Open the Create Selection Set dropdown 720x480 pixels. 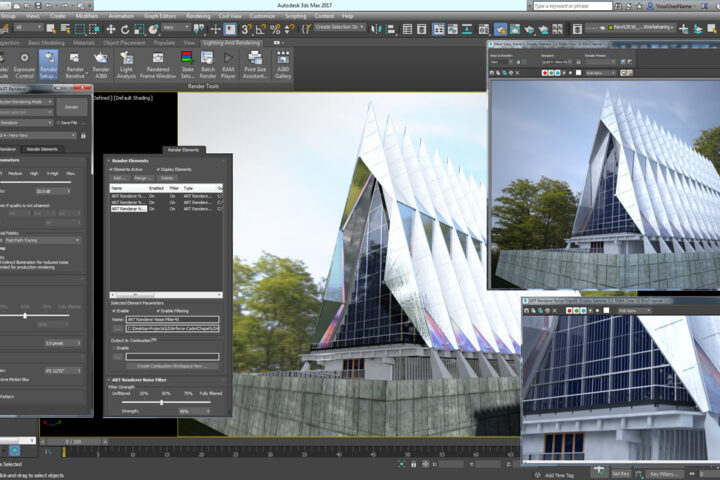[340, 27]
